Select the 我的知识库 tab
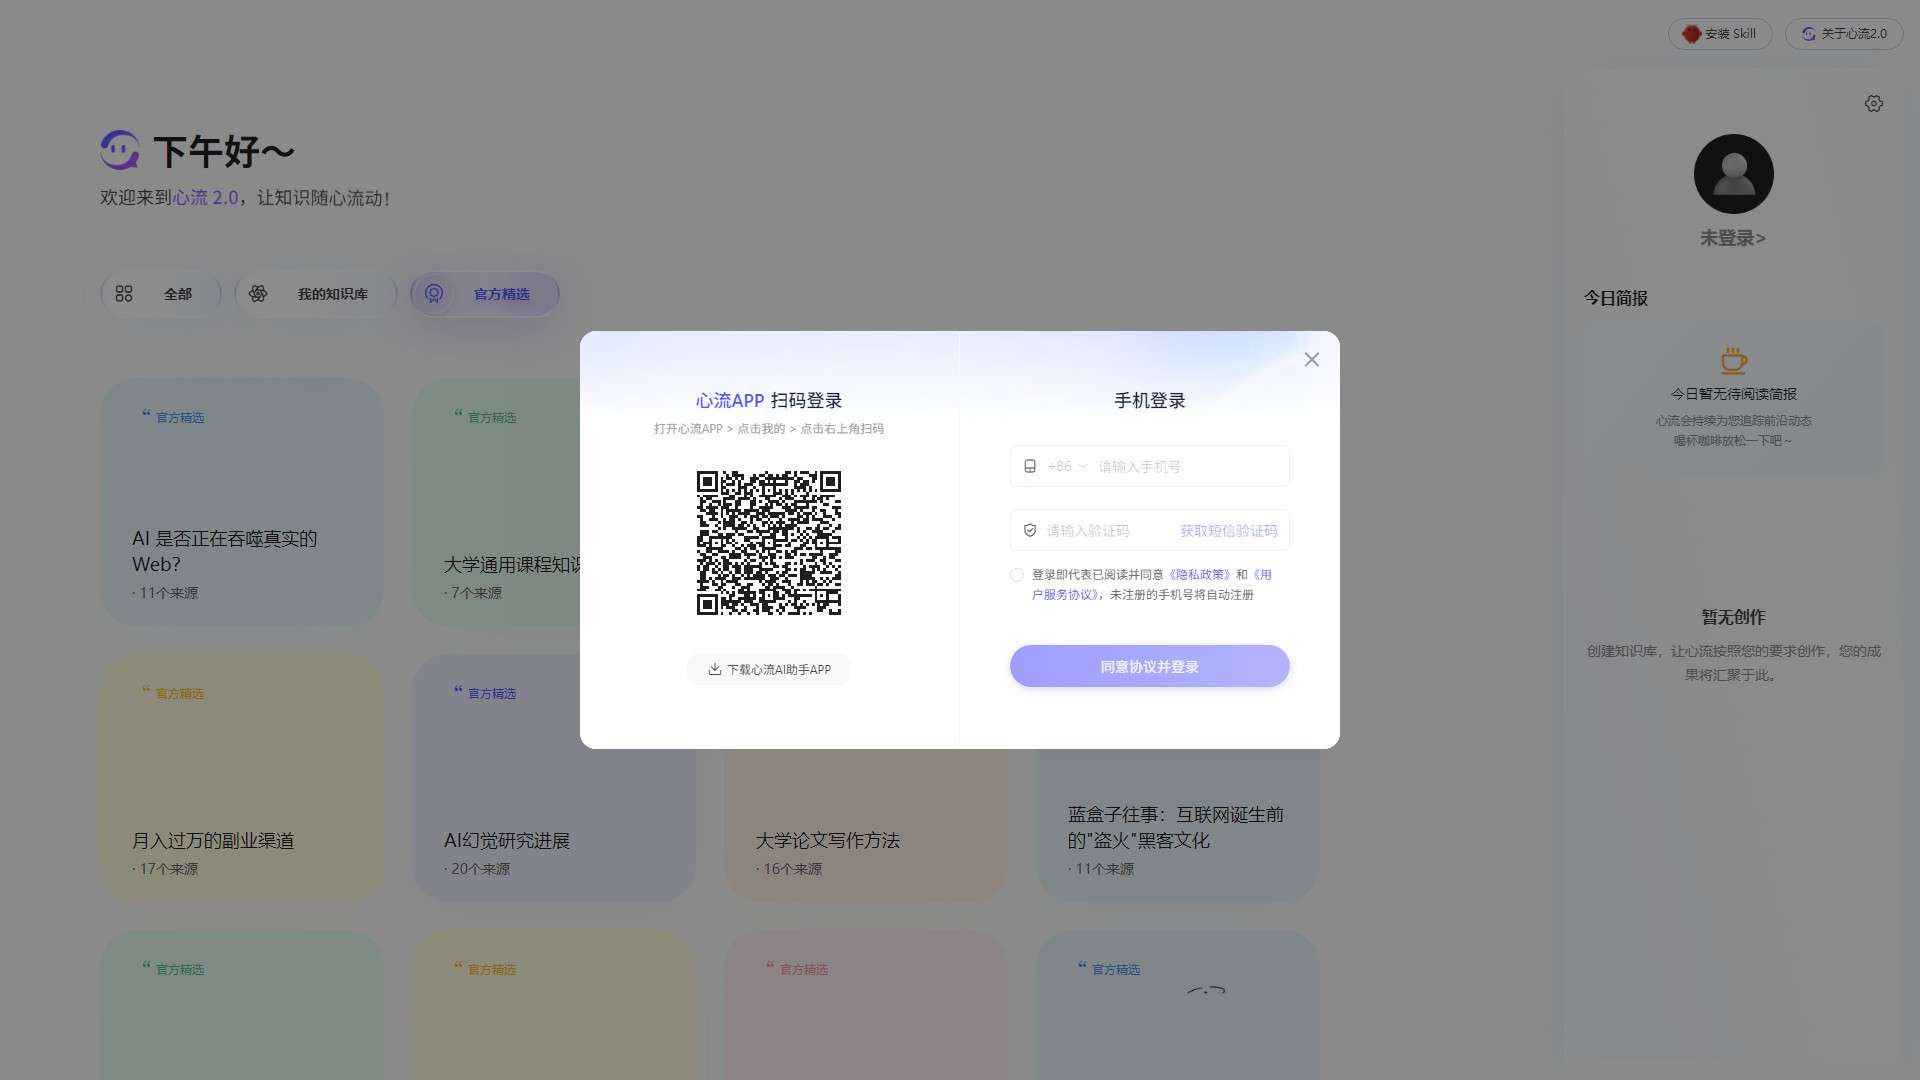The width and height of the screenshot is (1920, 1080). coord(316,294)
